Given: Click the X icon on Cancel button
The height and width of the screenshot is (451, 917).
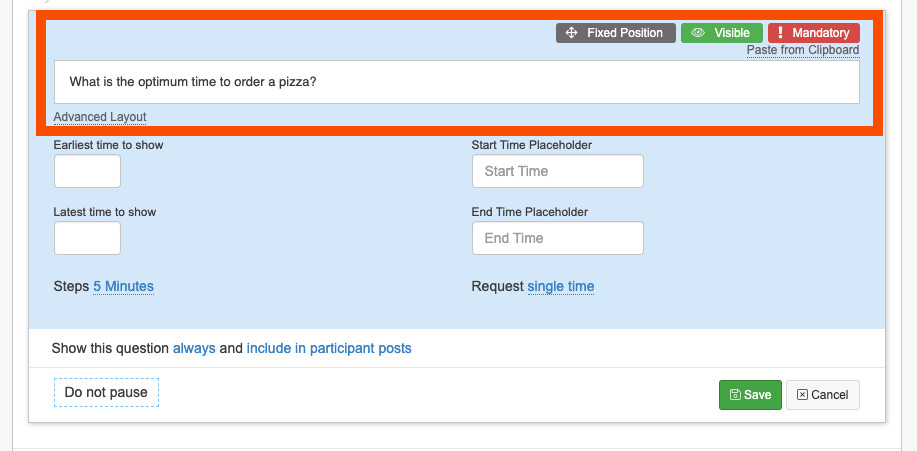Looking at the screenshot, I should point(802,395).
